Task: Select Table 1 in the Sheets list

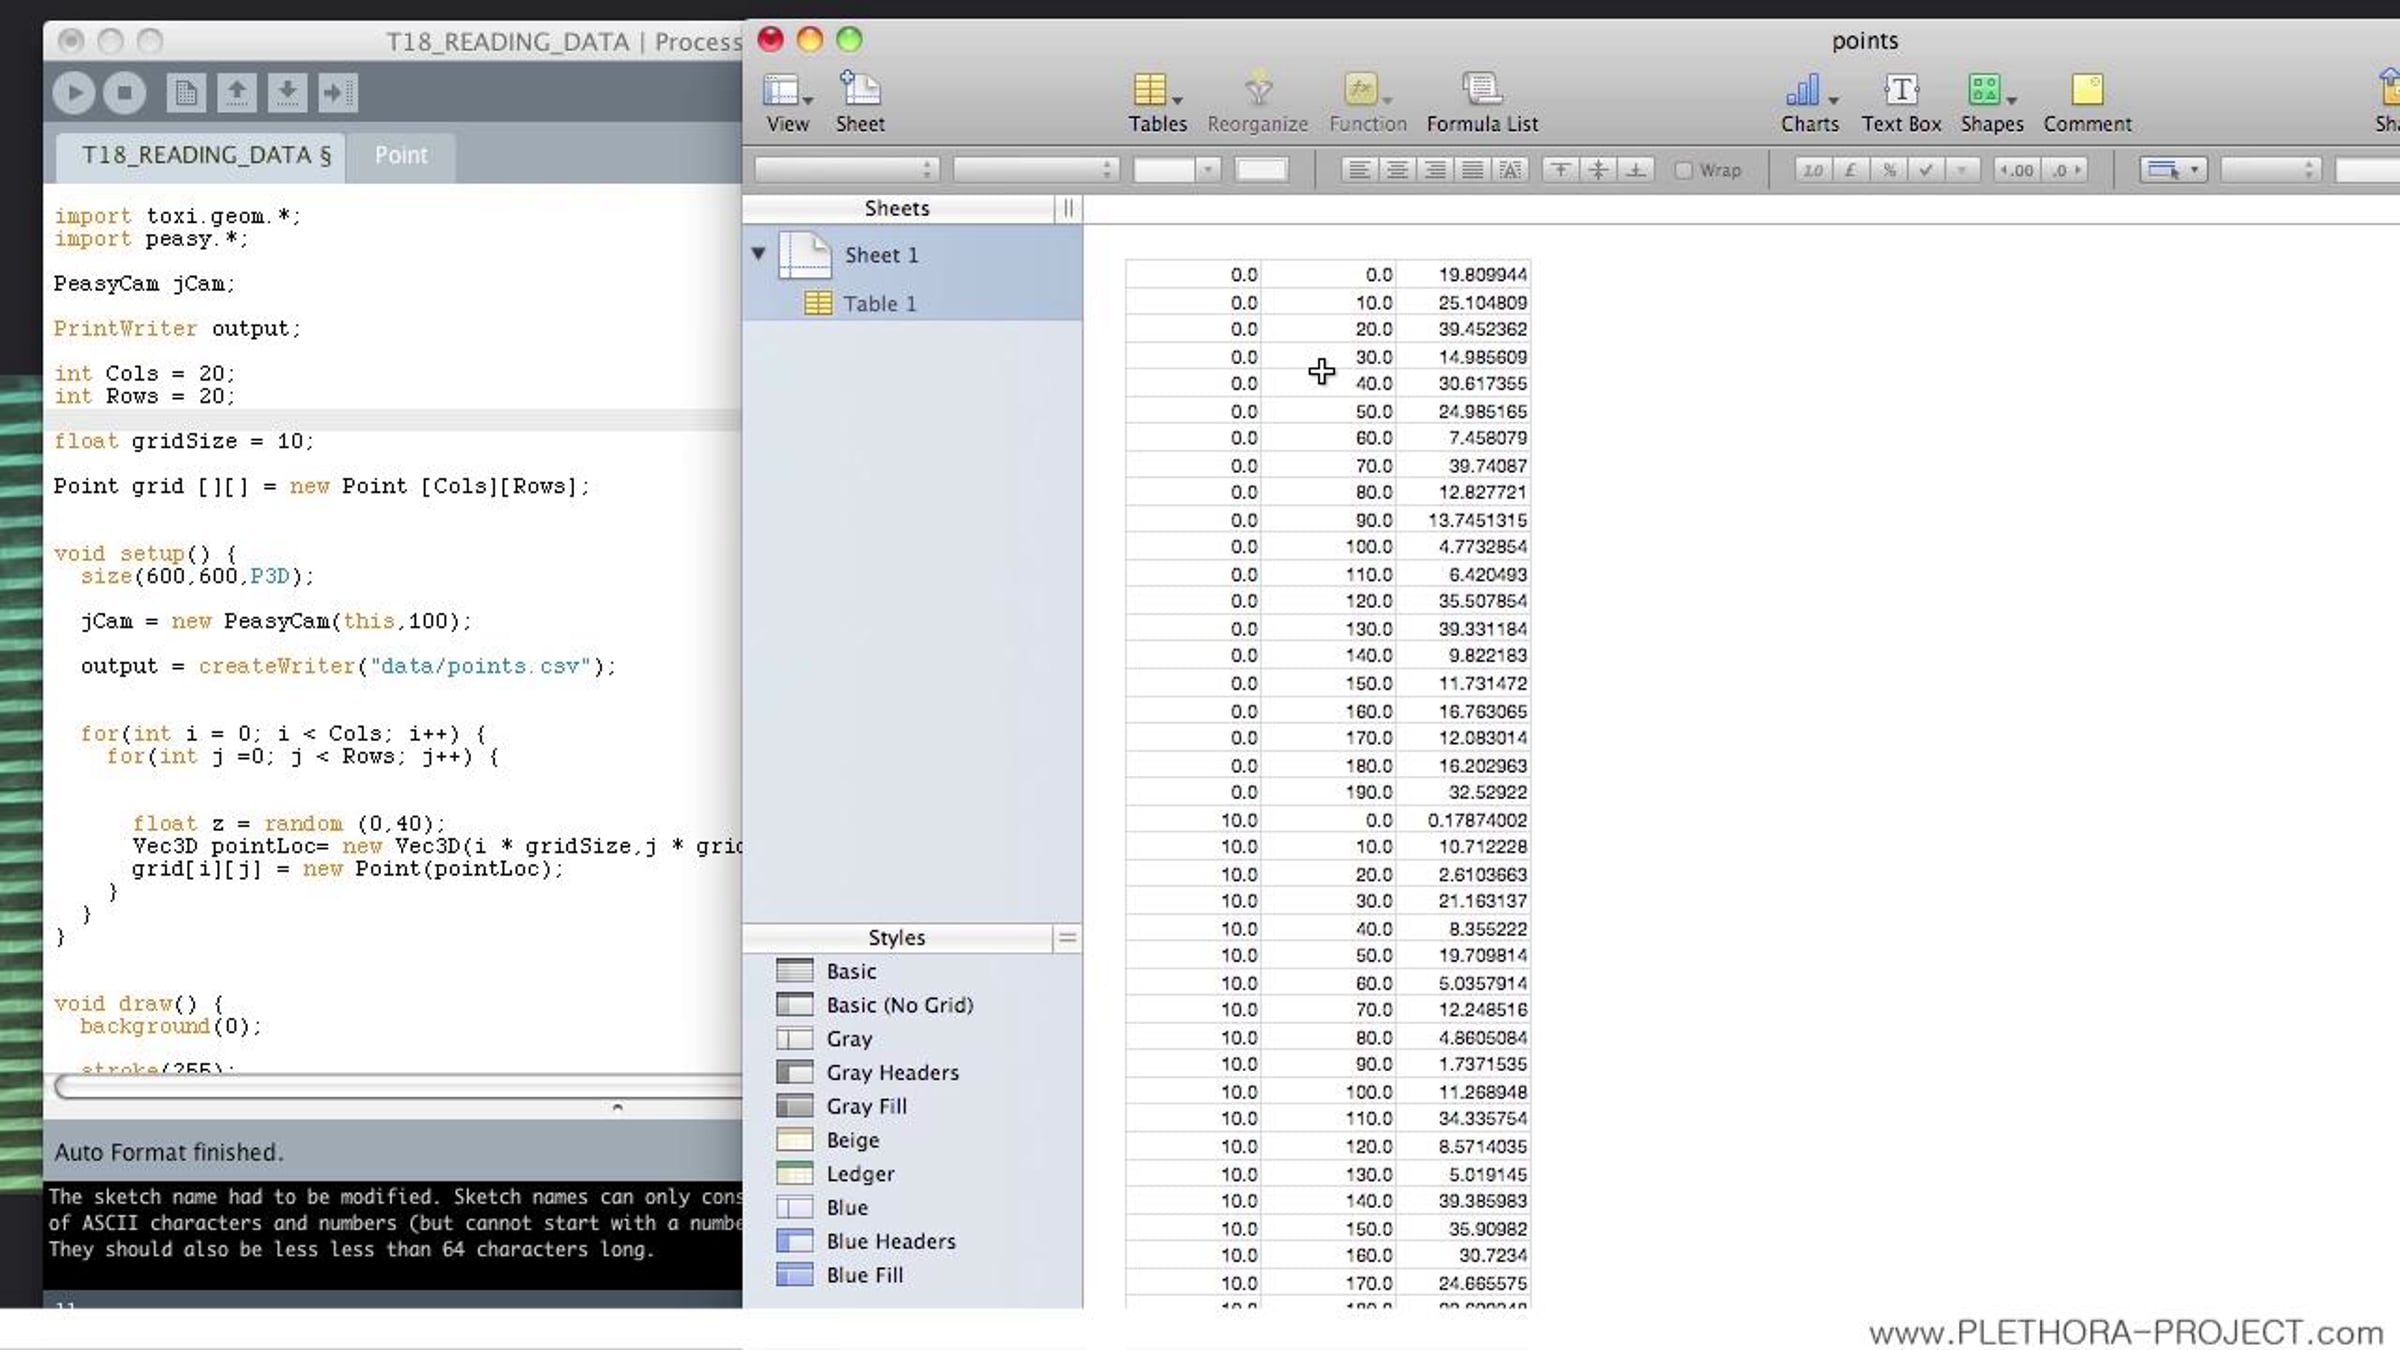Action: pyautogui.click(x=879, y=303)
